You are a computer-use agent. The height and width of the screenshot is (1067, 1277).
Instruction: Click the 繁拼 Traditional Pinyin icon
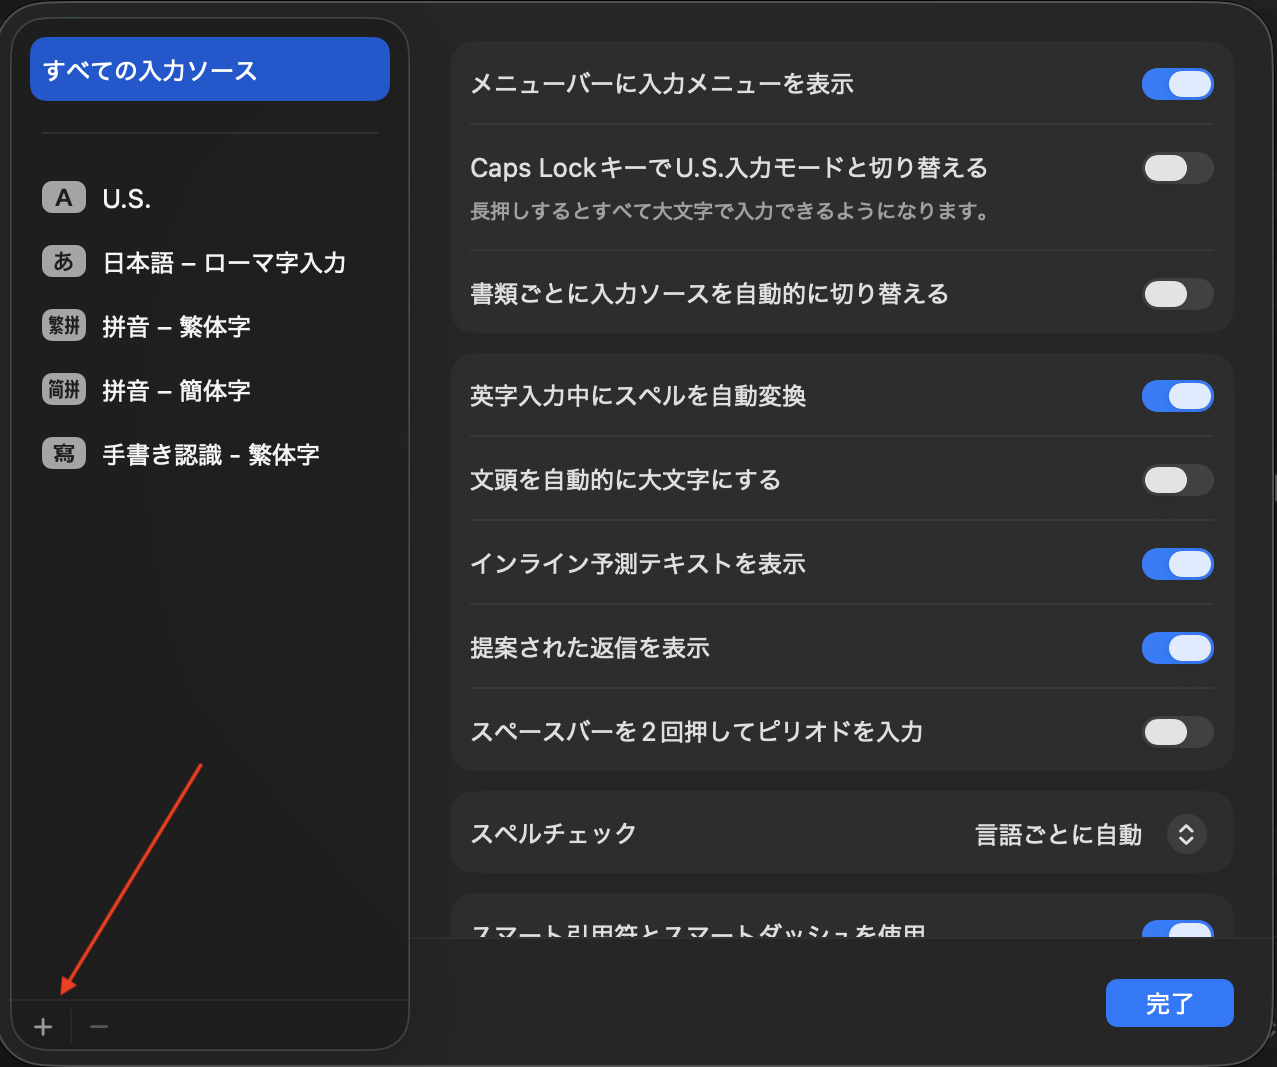click(64, 326)
